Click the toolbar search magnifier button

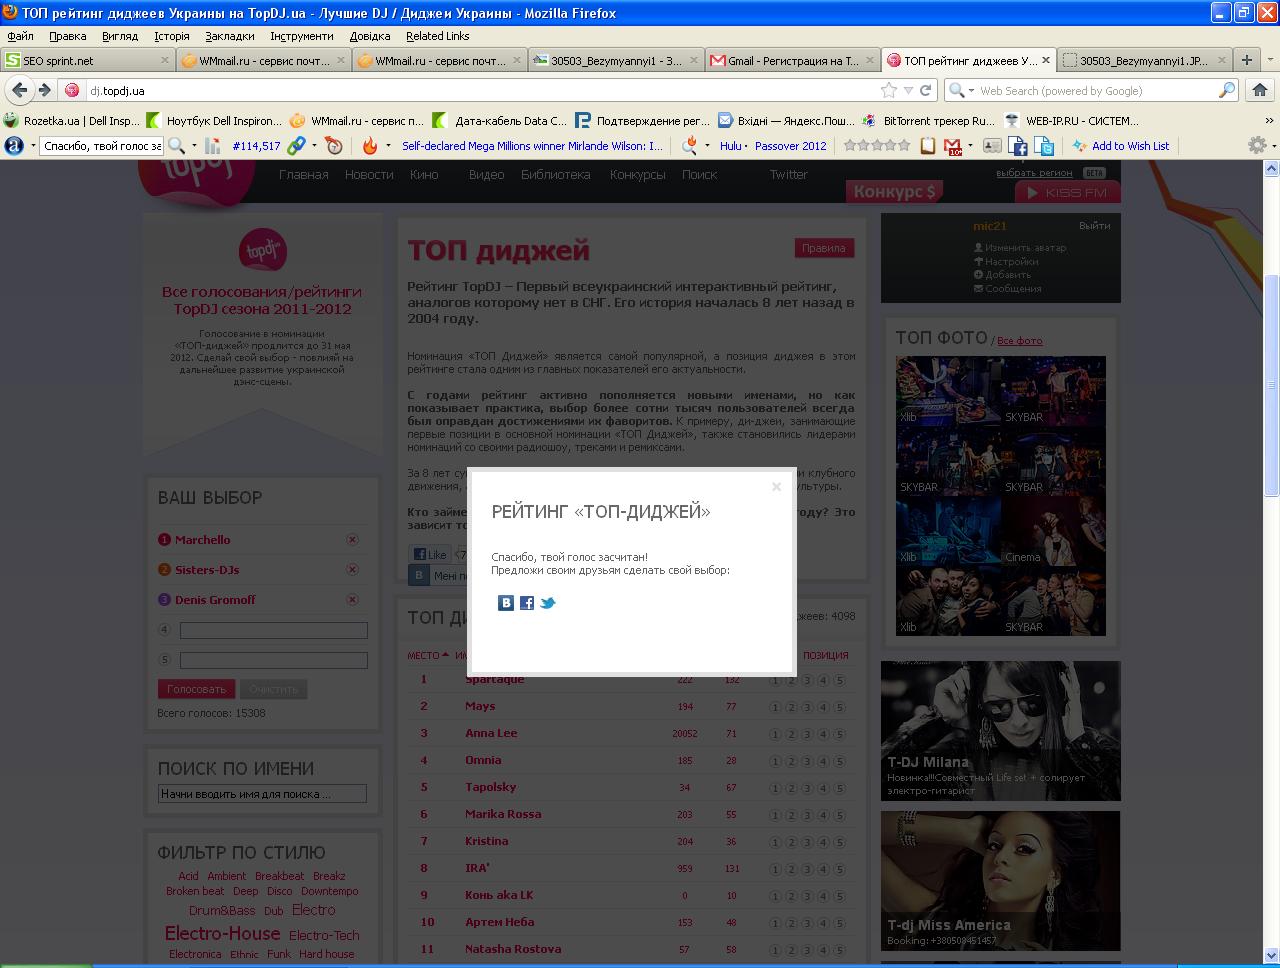[x=176, y=146]
